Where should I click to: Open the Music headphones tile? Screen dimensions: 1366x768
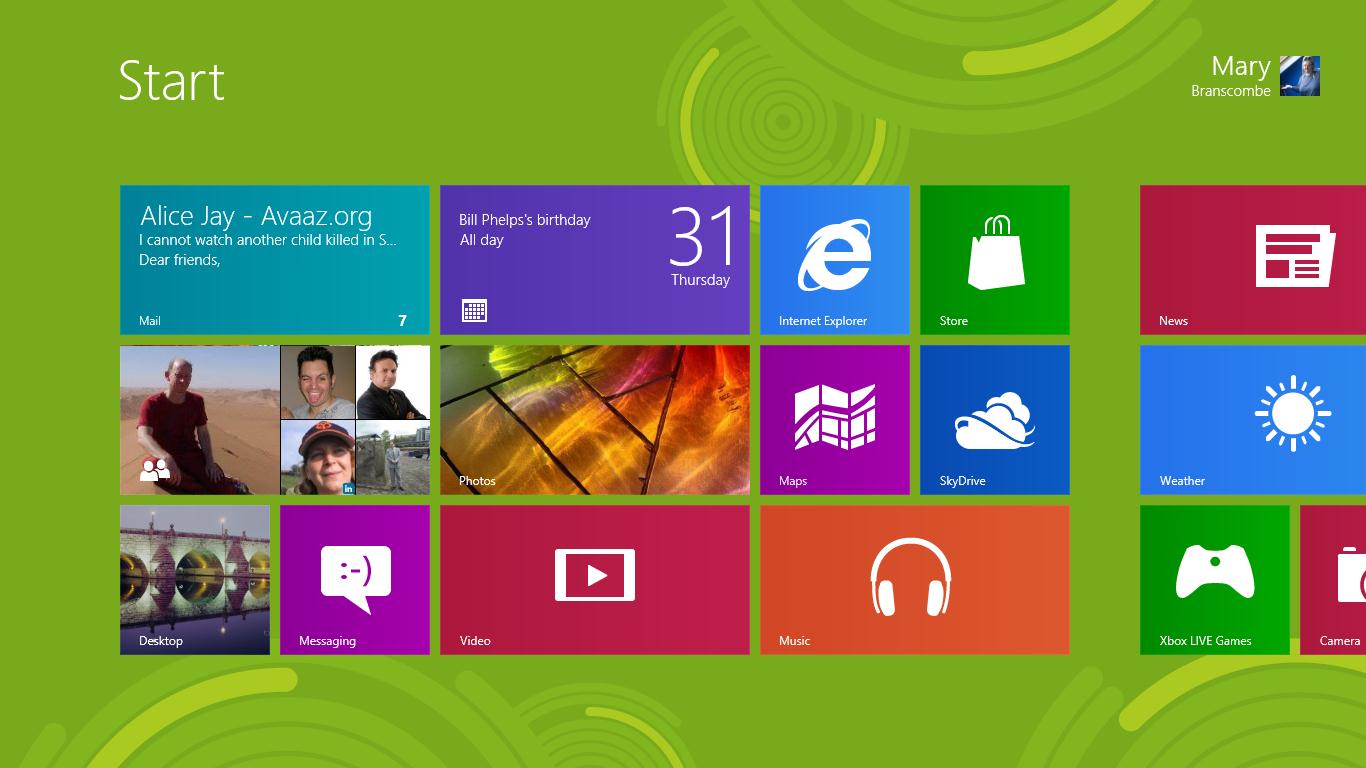point(915,580)
